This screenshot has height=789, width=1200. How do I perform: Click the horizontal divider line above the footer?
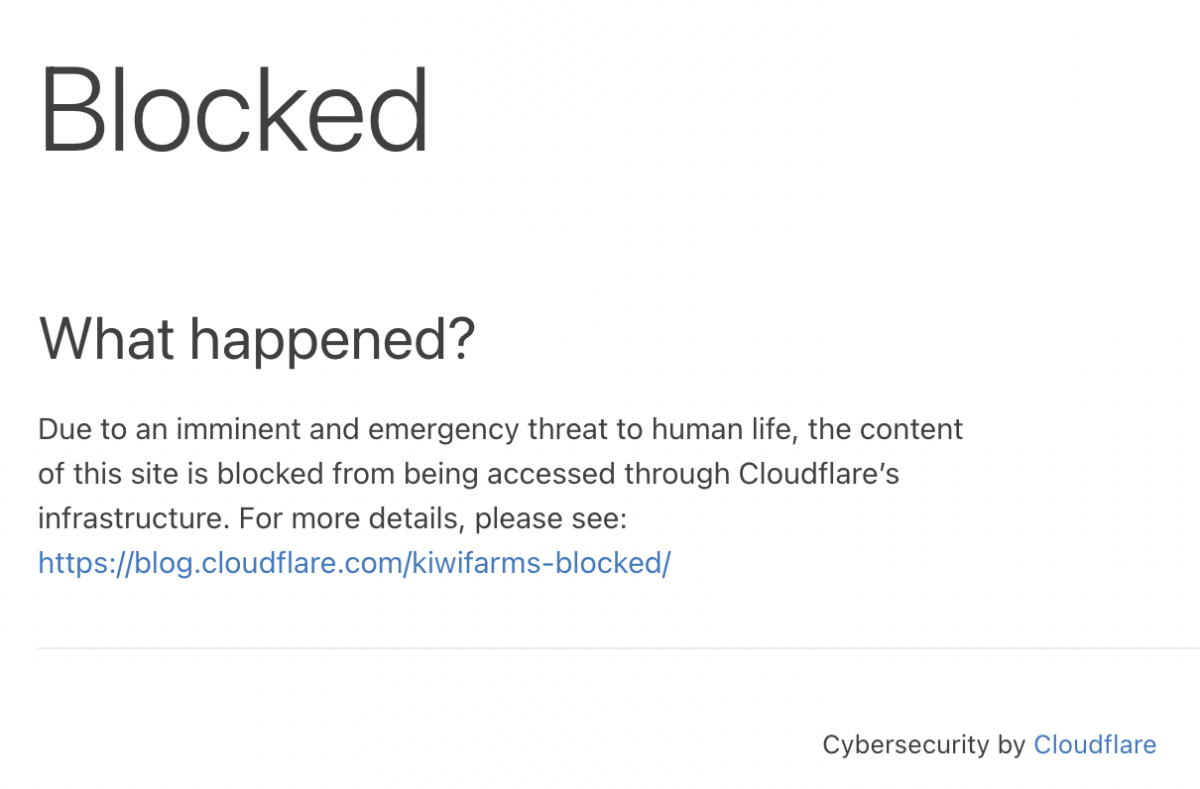pos(600,648)
